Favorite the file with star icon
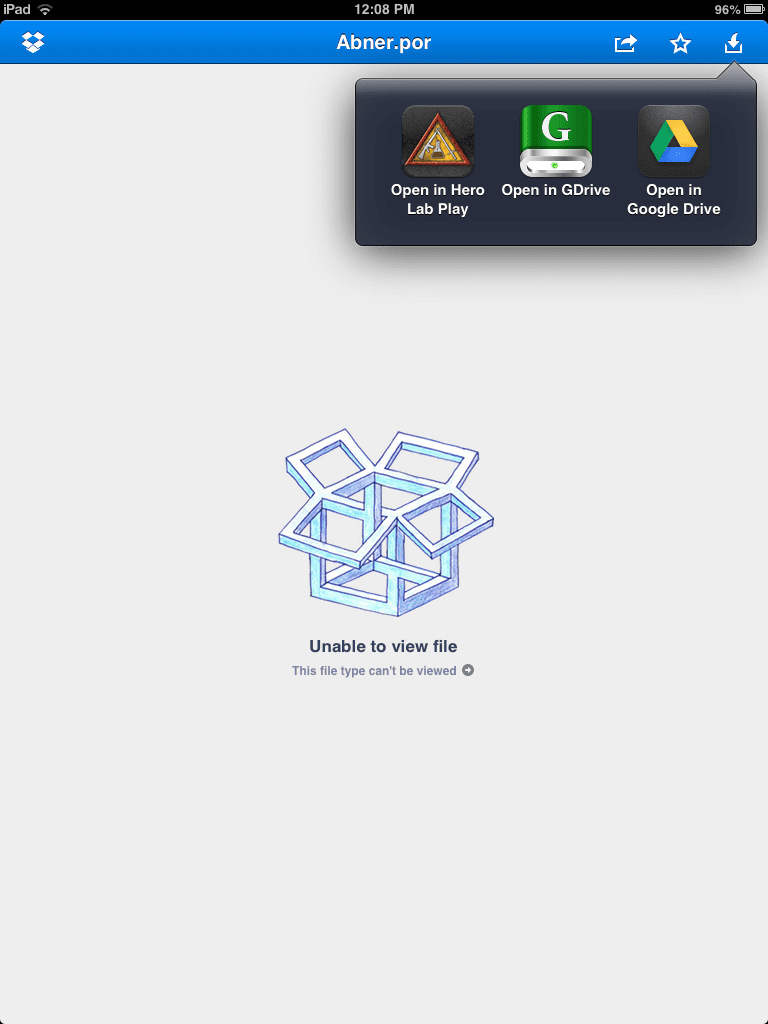 click(x=680, y=44)
